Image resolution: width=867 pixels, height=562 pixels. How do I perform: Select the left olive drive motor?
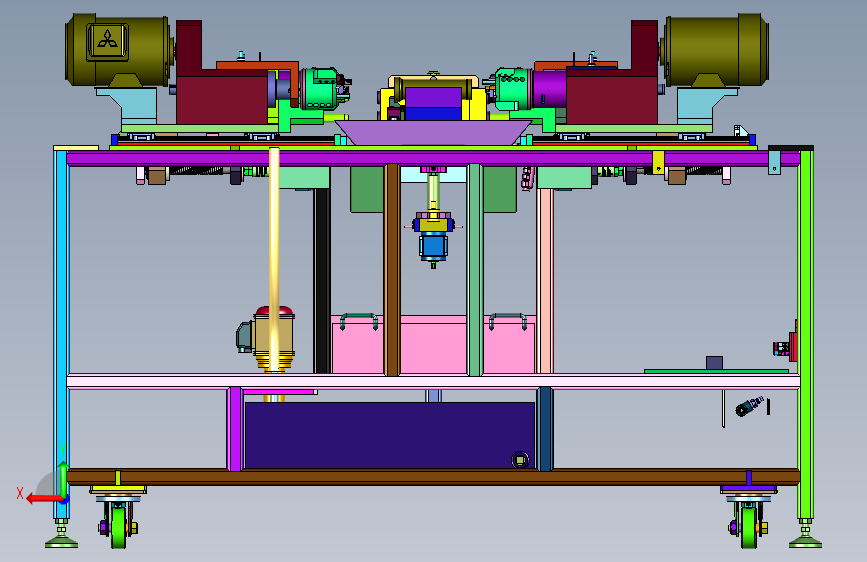coord(118,50)
